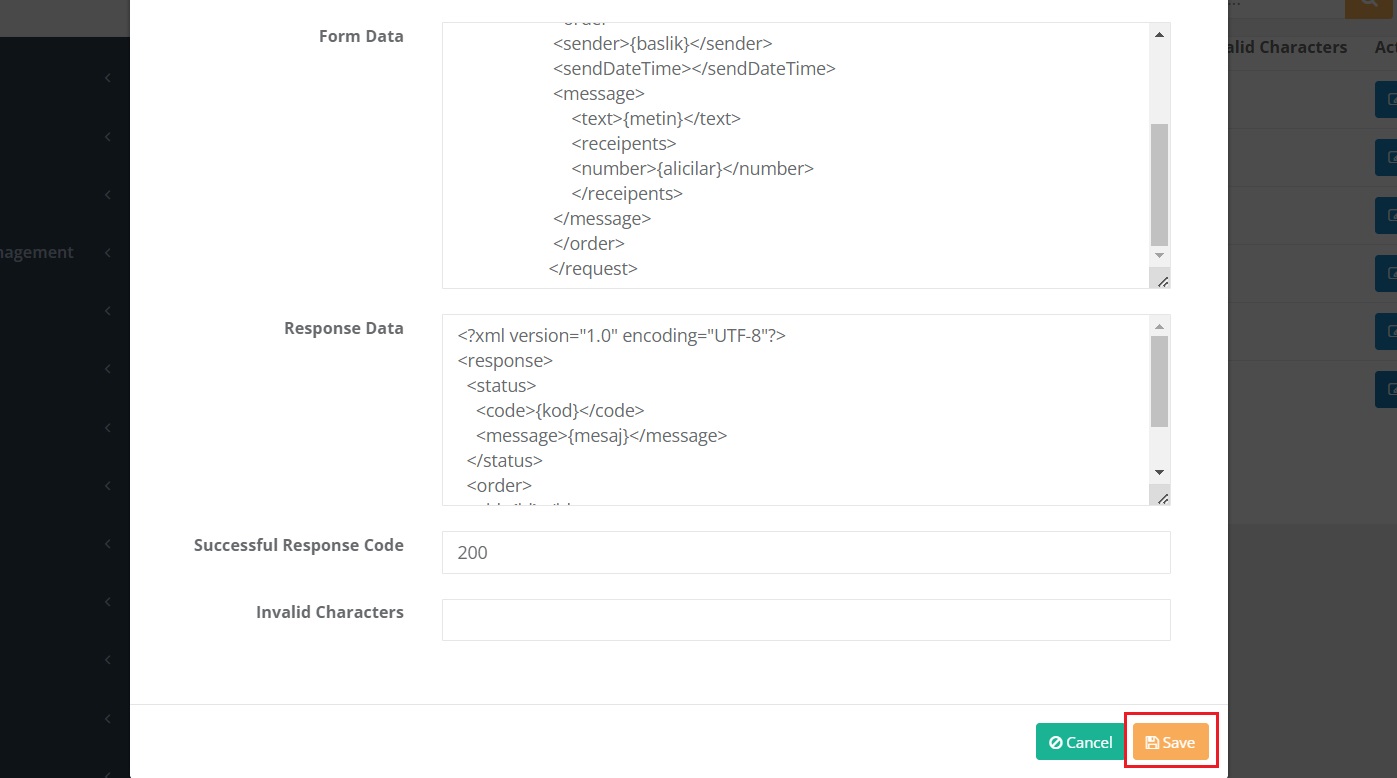This screenshot has height=778, width=1397.
Task: Select the management item in the sidebar
Action: [x=37, y=253]
